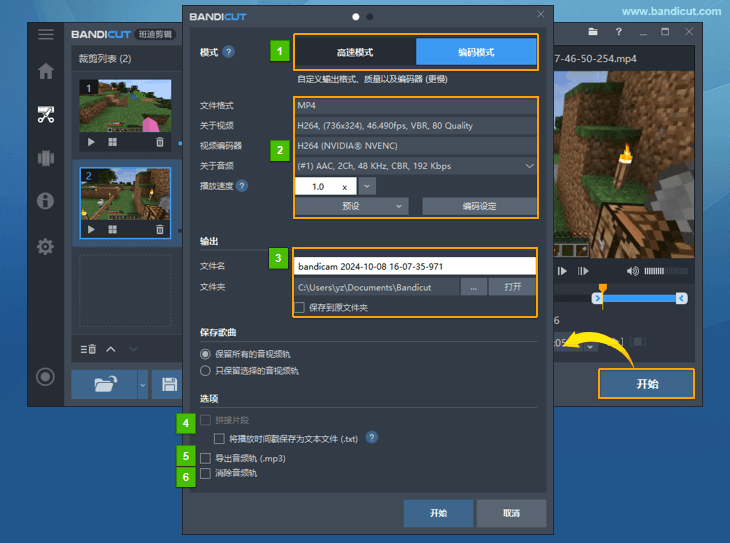
Task: Open the hamburger menu in Bandicut sidebar
Action: point(46,34)
